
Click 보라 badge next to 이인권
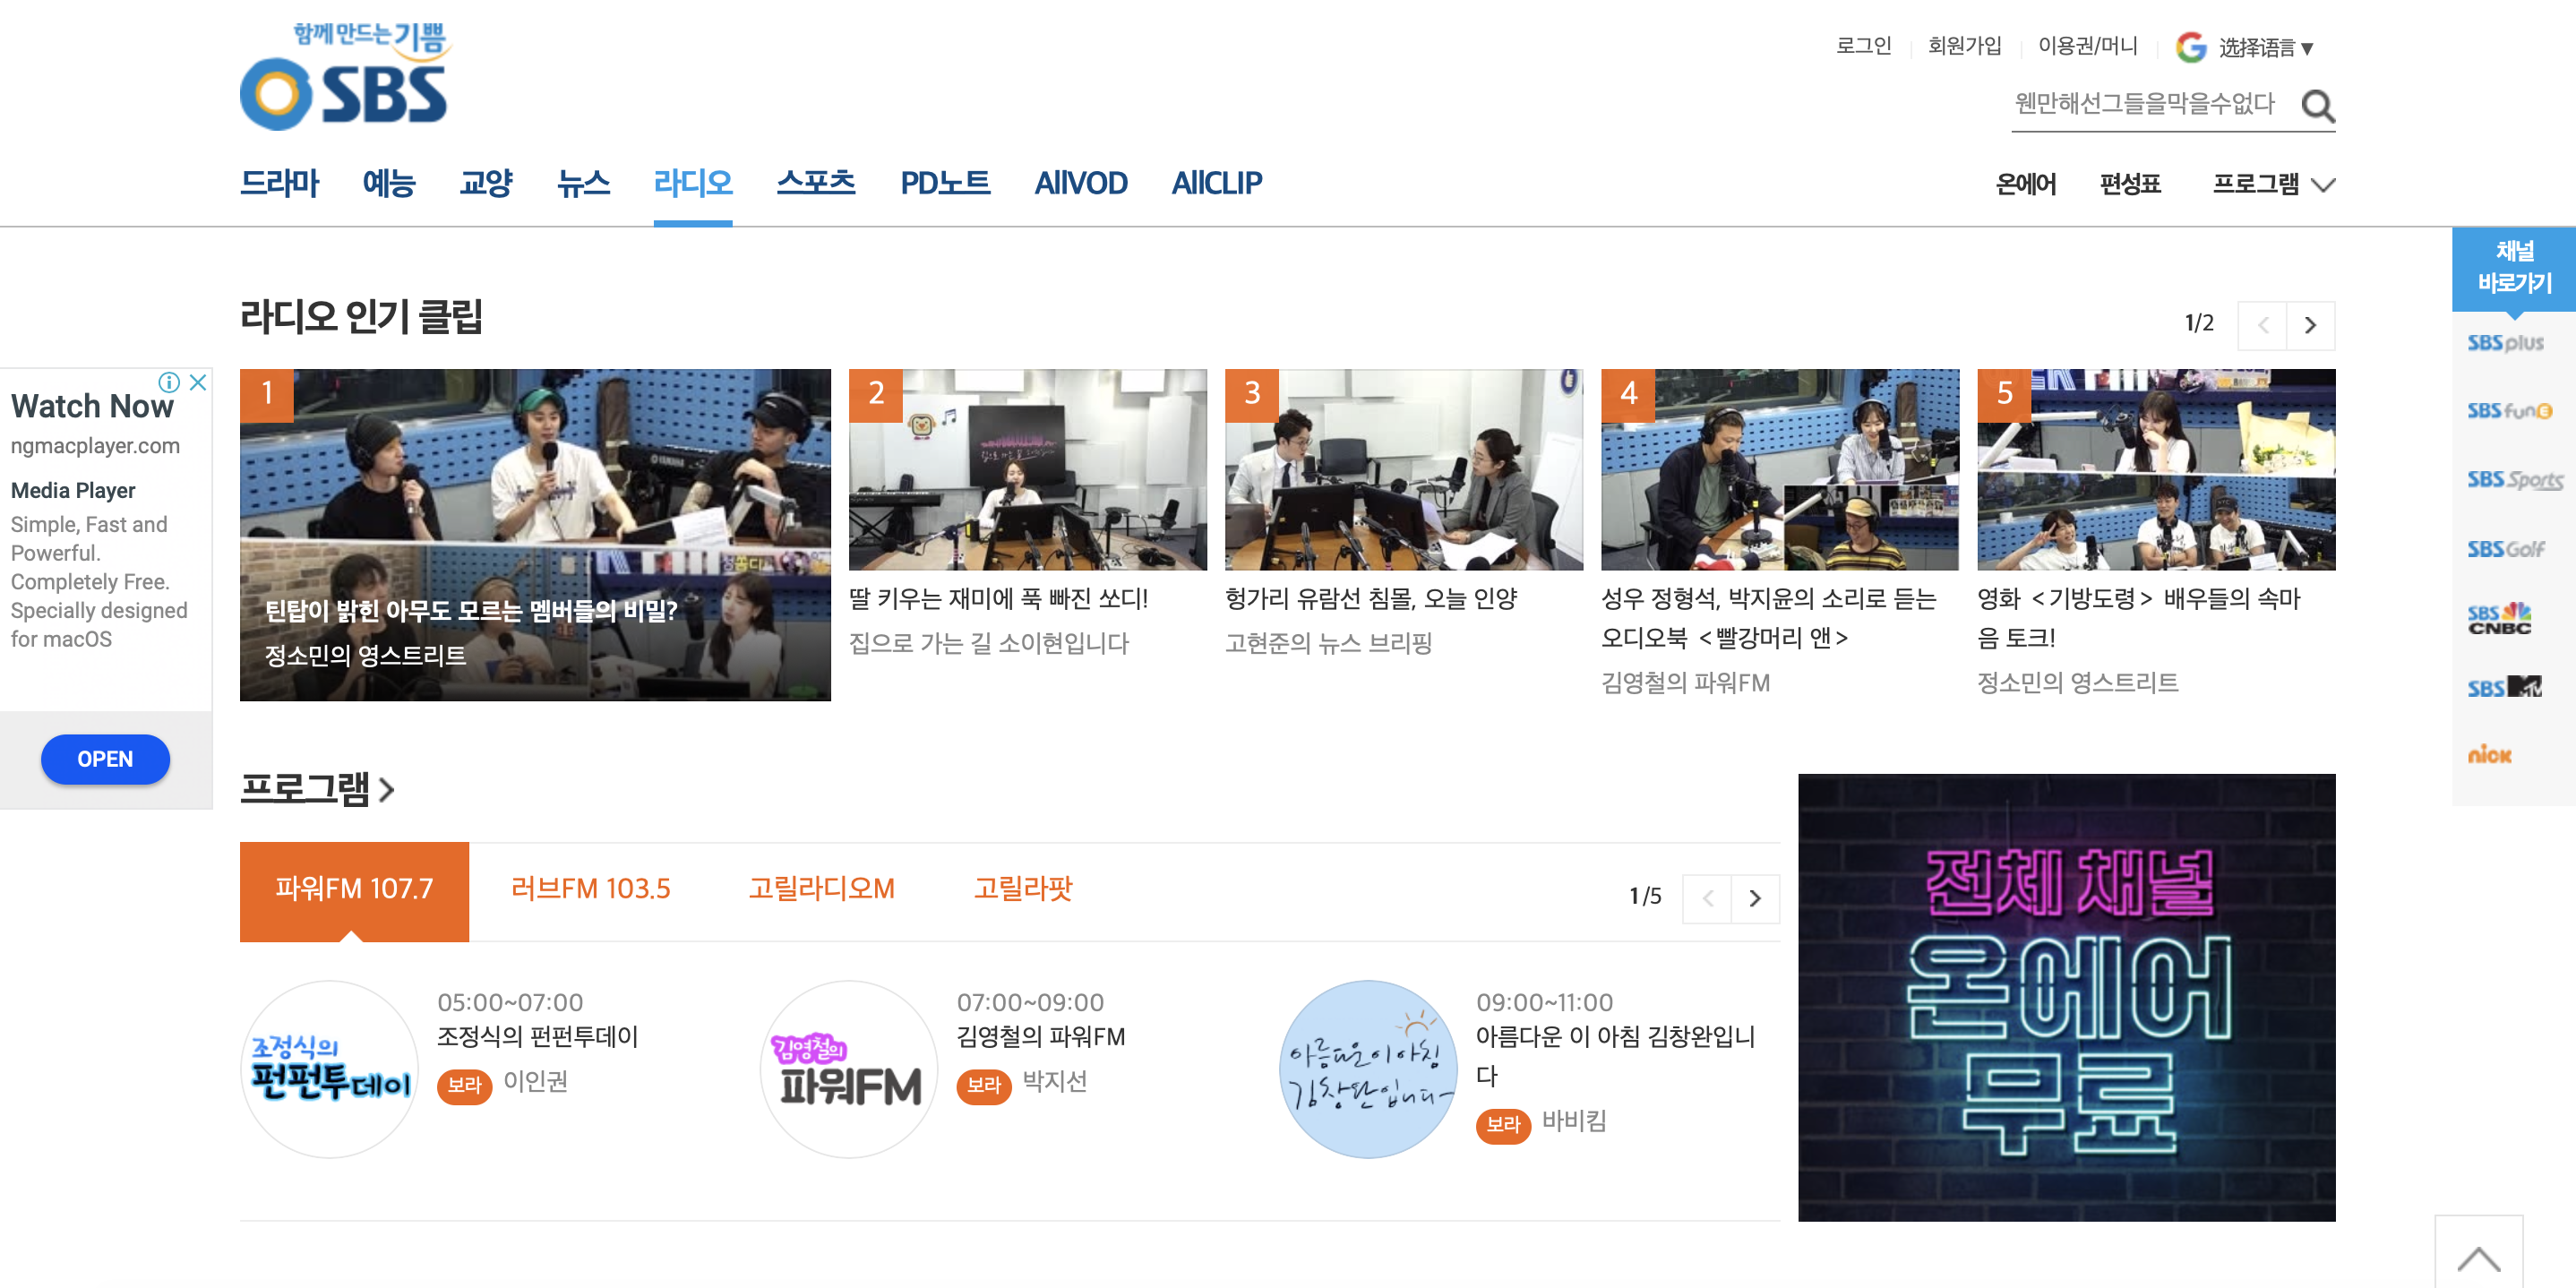tap(464, 1086)
